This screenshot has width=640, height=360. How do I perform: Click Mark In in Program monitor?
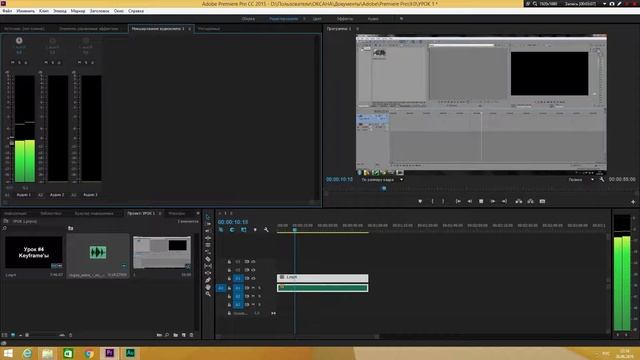coord(433,201)
